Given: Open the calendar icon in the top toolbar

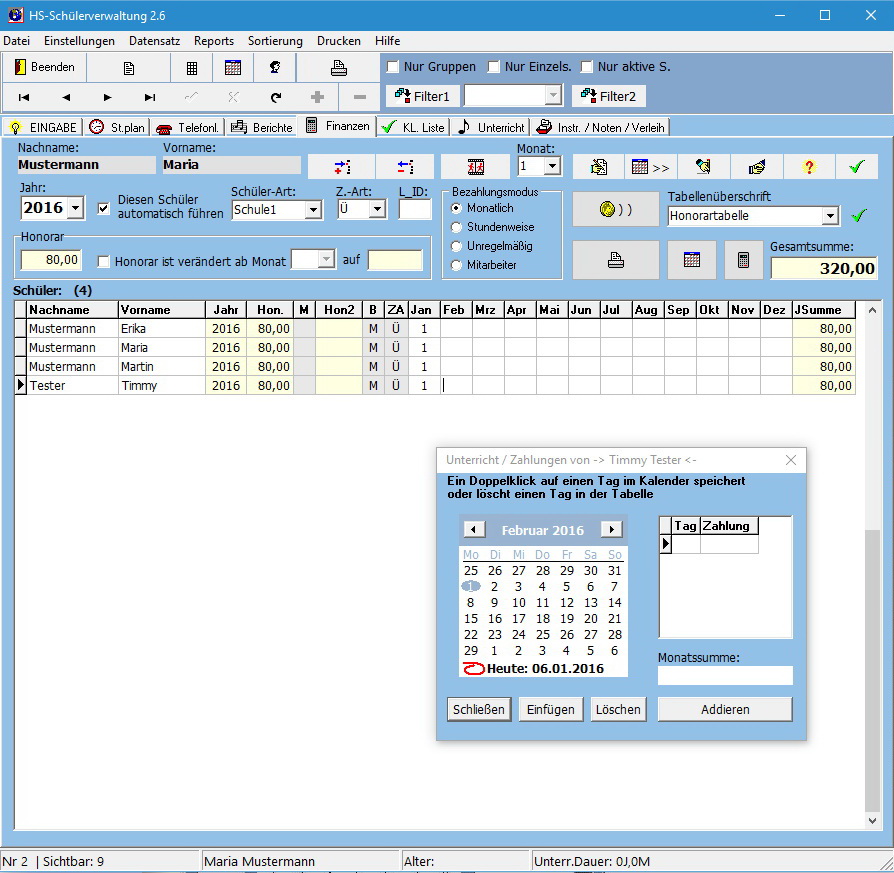Looking at the screenshot, I should [x=233, y=68].
